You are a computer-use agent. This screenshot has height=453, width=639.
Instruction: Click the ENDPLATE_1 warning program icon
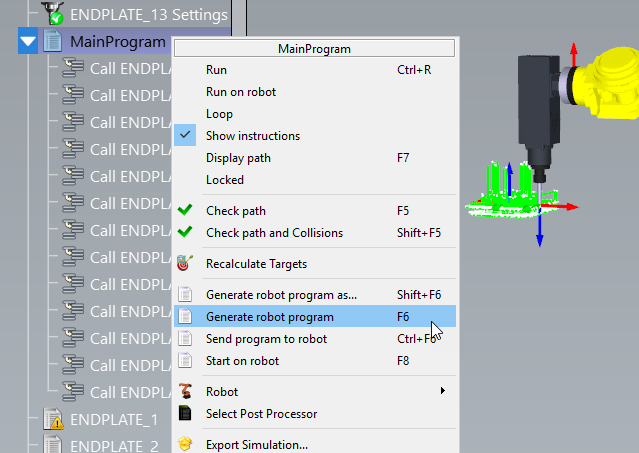tap(52, 419)
